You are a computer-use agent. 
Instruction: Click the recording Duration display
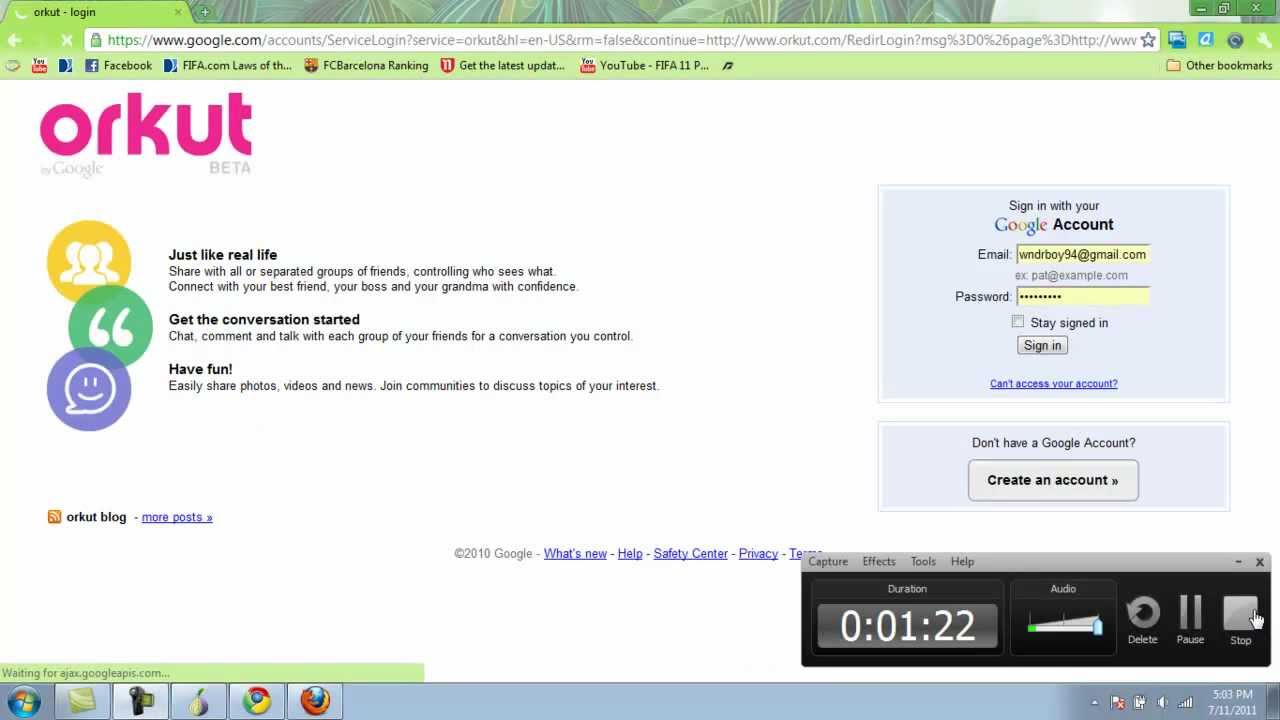pyautogui.click(x=908, y=626)
